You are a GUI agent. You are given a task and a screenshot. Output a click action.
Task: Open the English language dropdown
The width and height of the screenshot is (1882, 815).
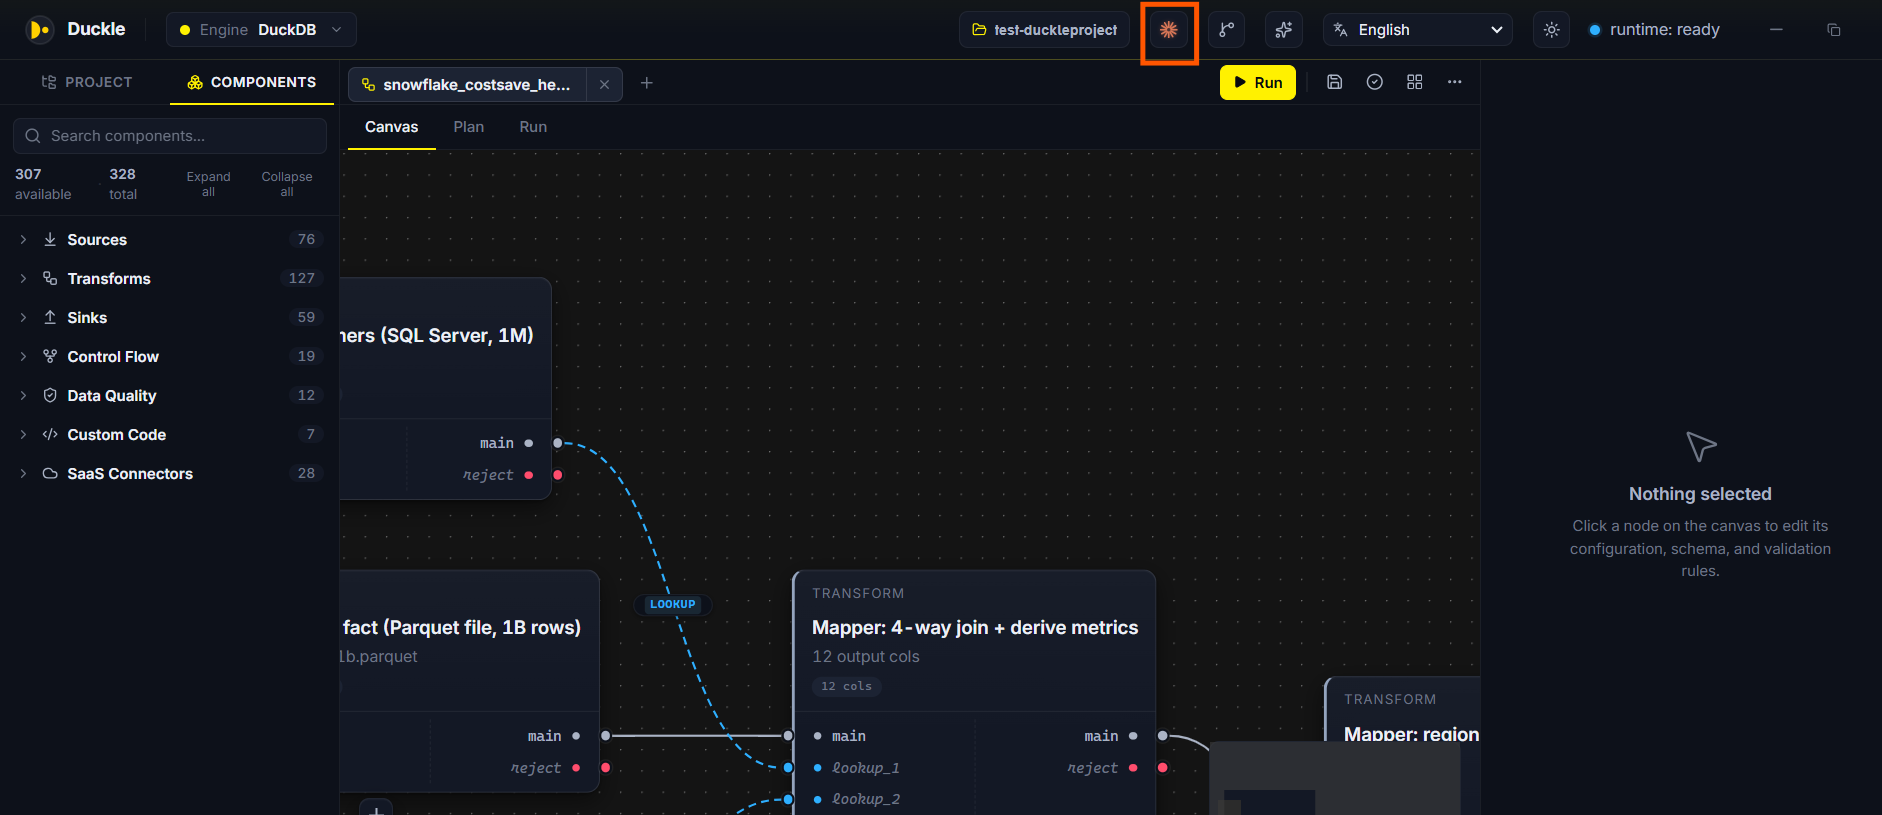tap(1417, 30)
